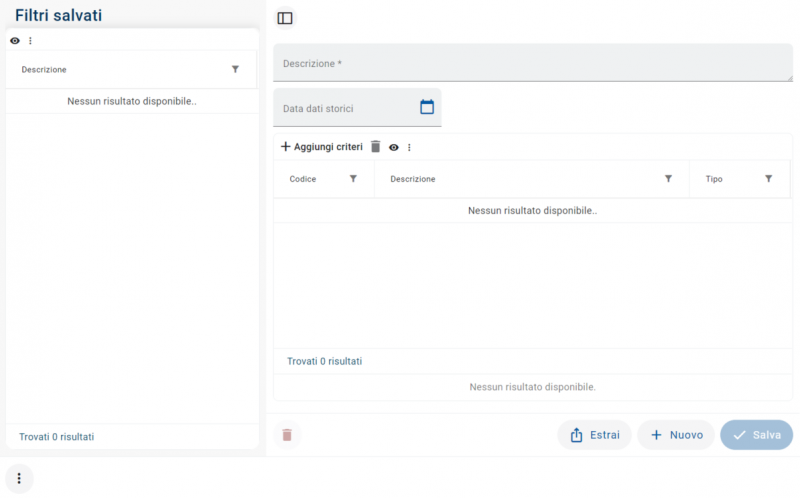Open criteria table three-dot menu
The width and height of the screenshot is (800, 498).
coord(409,147)
